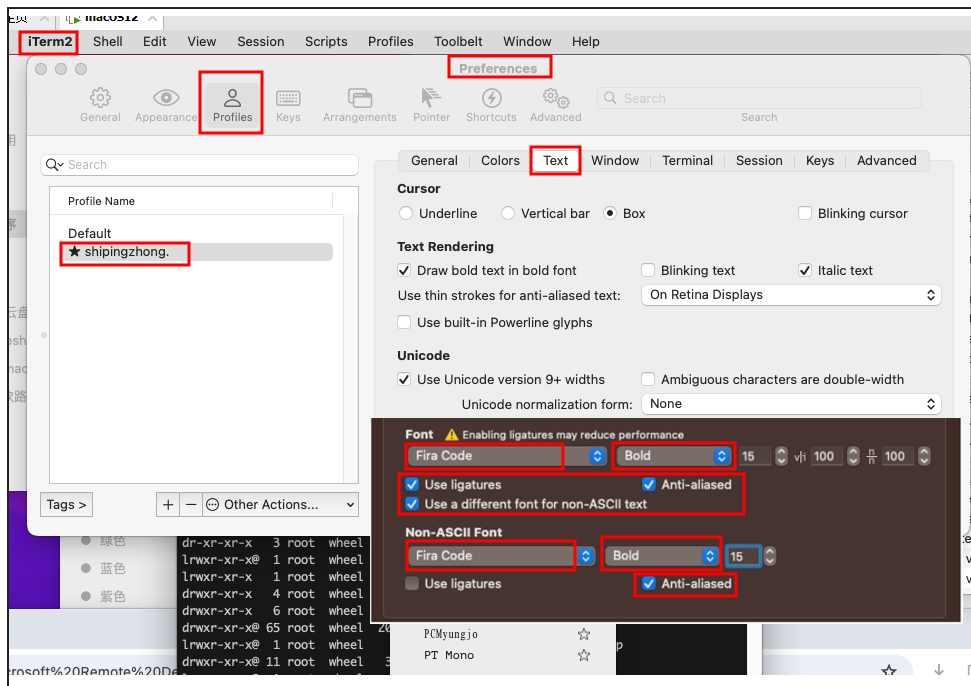Viewport: 971px width, 686px height.
Task: Click the Non-ASCII font size 15 field
Action: [x=742, y=556]
